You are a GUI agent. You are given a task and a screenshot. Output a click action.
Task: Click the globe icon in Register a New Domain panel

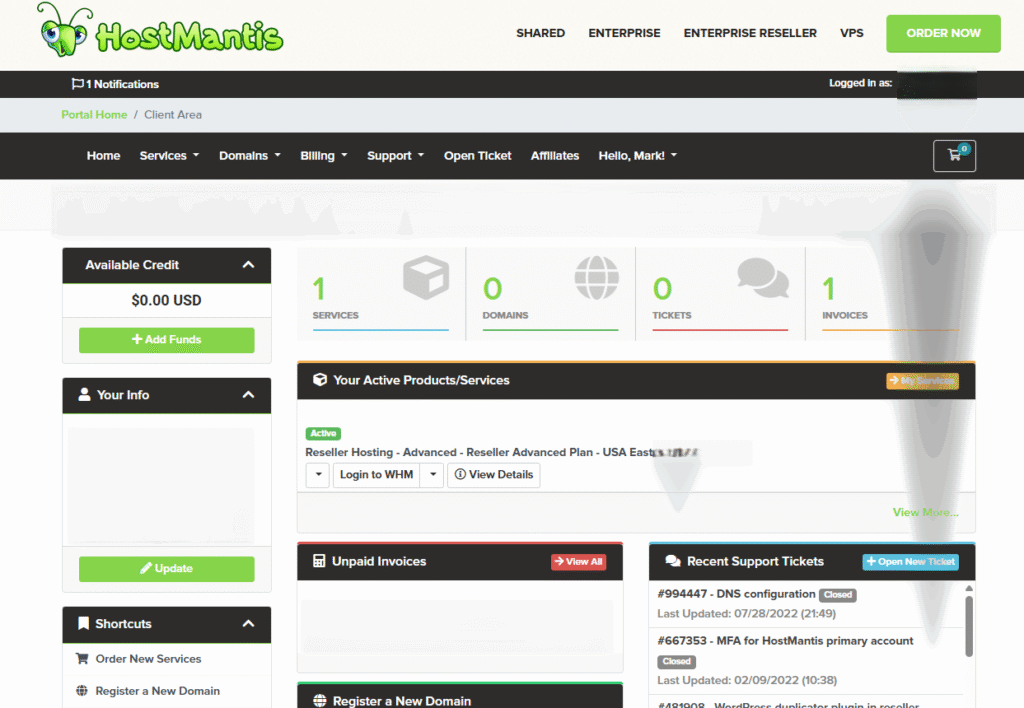tap(319, 701)
